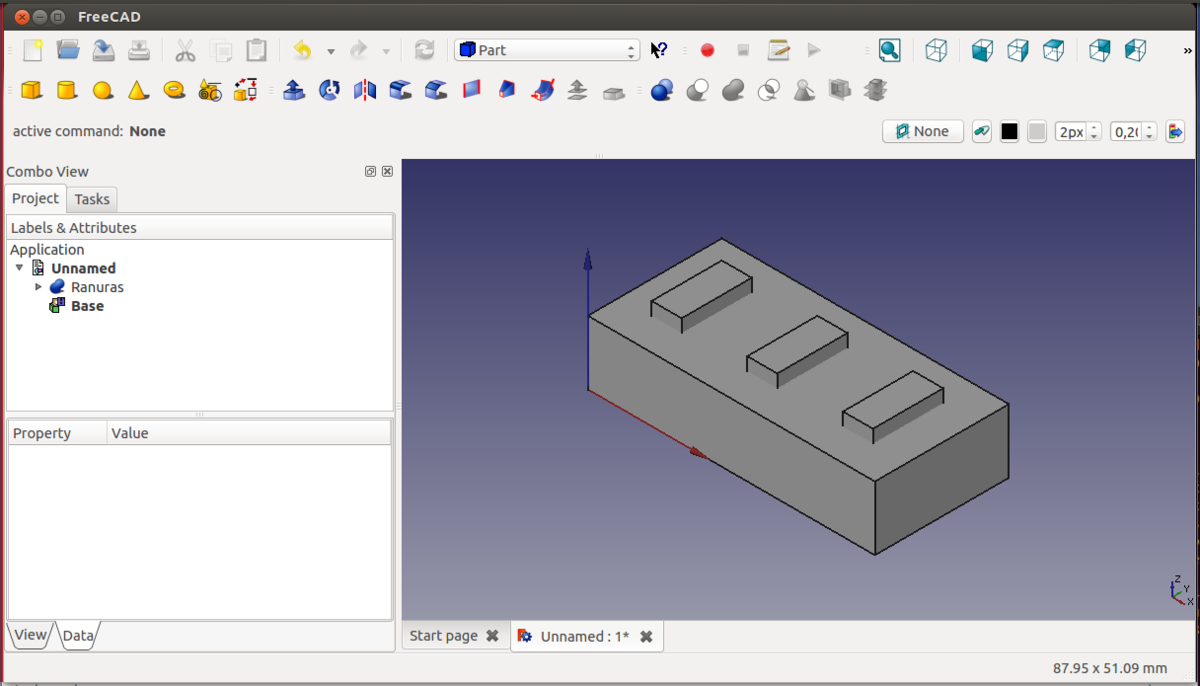Create a torus solid
Viewport: 1200px width, 686px height.
(174, 90)
